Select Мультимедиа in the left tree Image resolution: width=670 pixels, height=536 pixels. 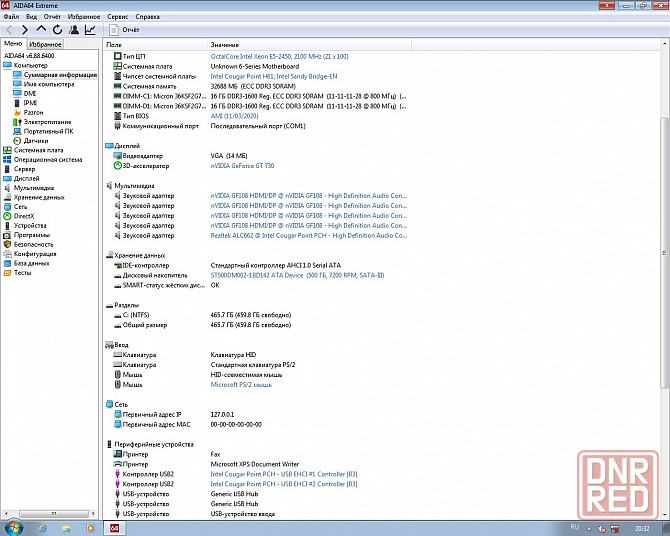pos(29,188)
